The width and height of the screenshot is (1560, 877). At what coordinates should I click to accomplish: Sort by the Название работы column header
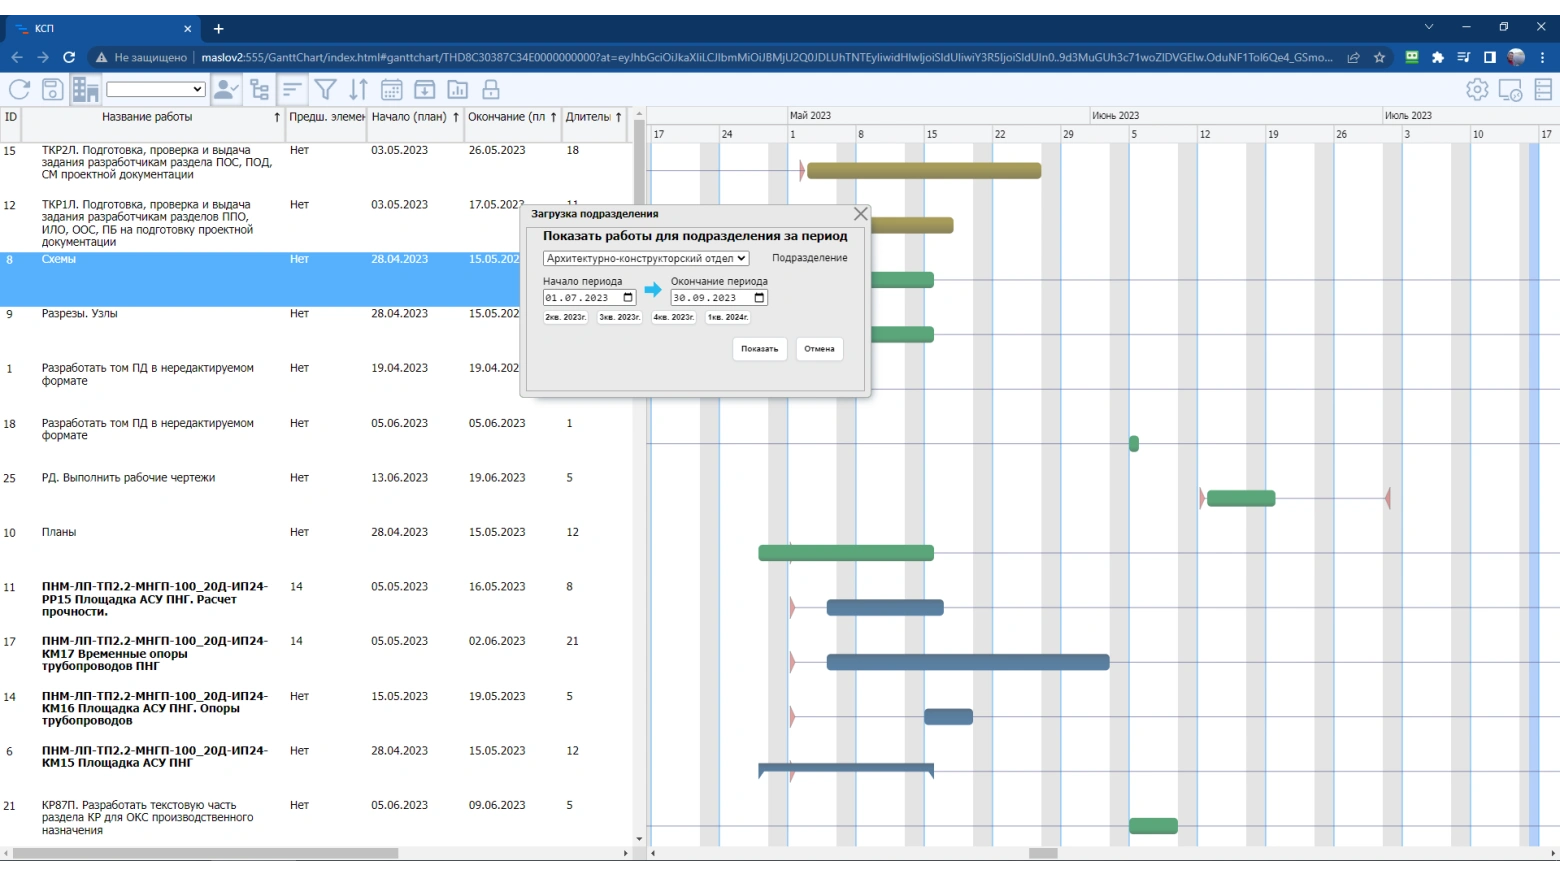pyautogui.click(x=147, y=117)
